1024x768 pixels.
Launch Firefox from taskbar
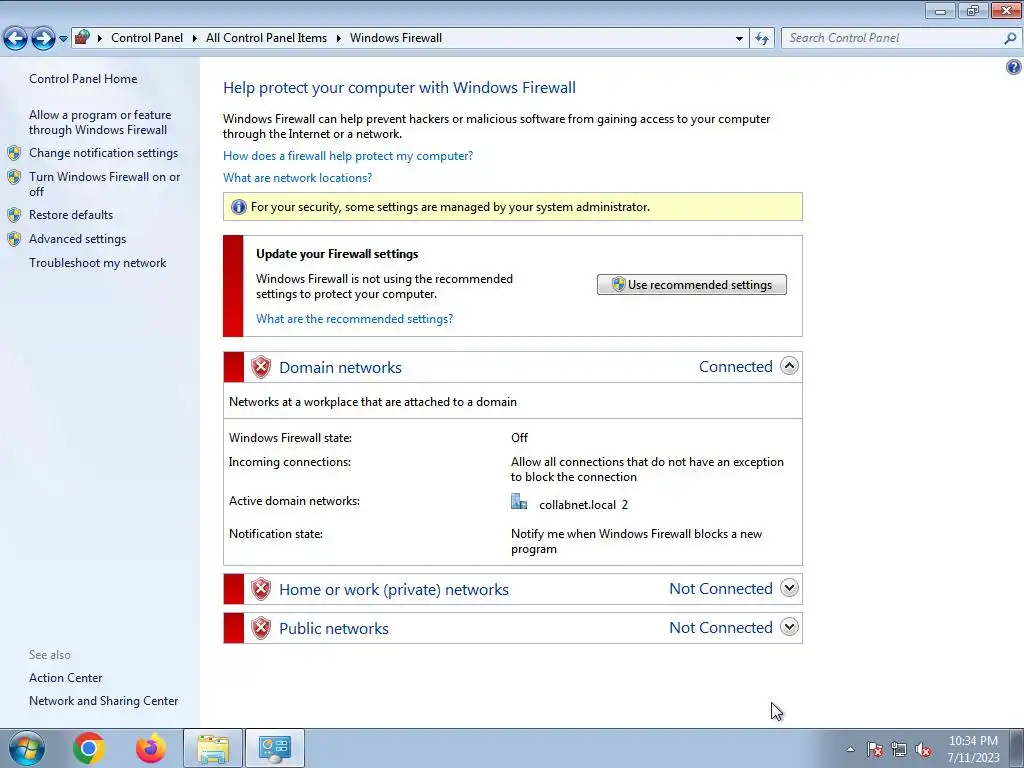click(151, 748)
